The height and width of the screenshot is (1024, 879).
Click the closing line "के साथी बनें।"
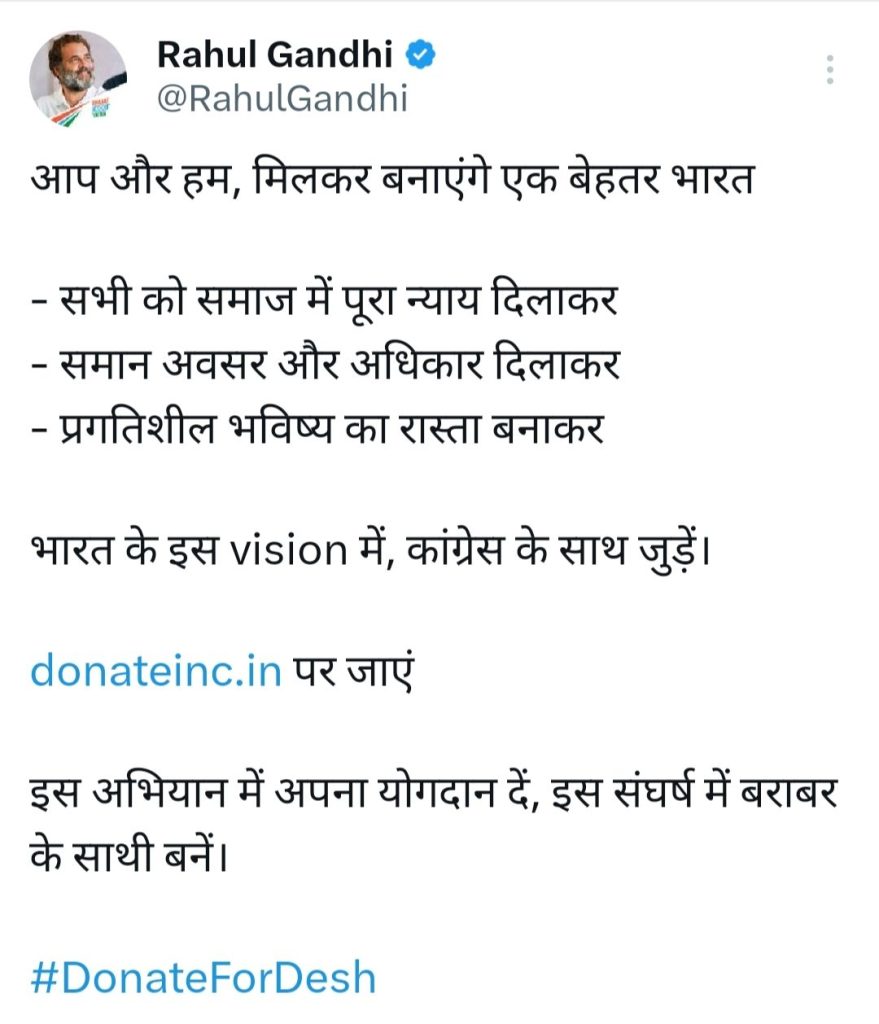[x=129, y=855]
